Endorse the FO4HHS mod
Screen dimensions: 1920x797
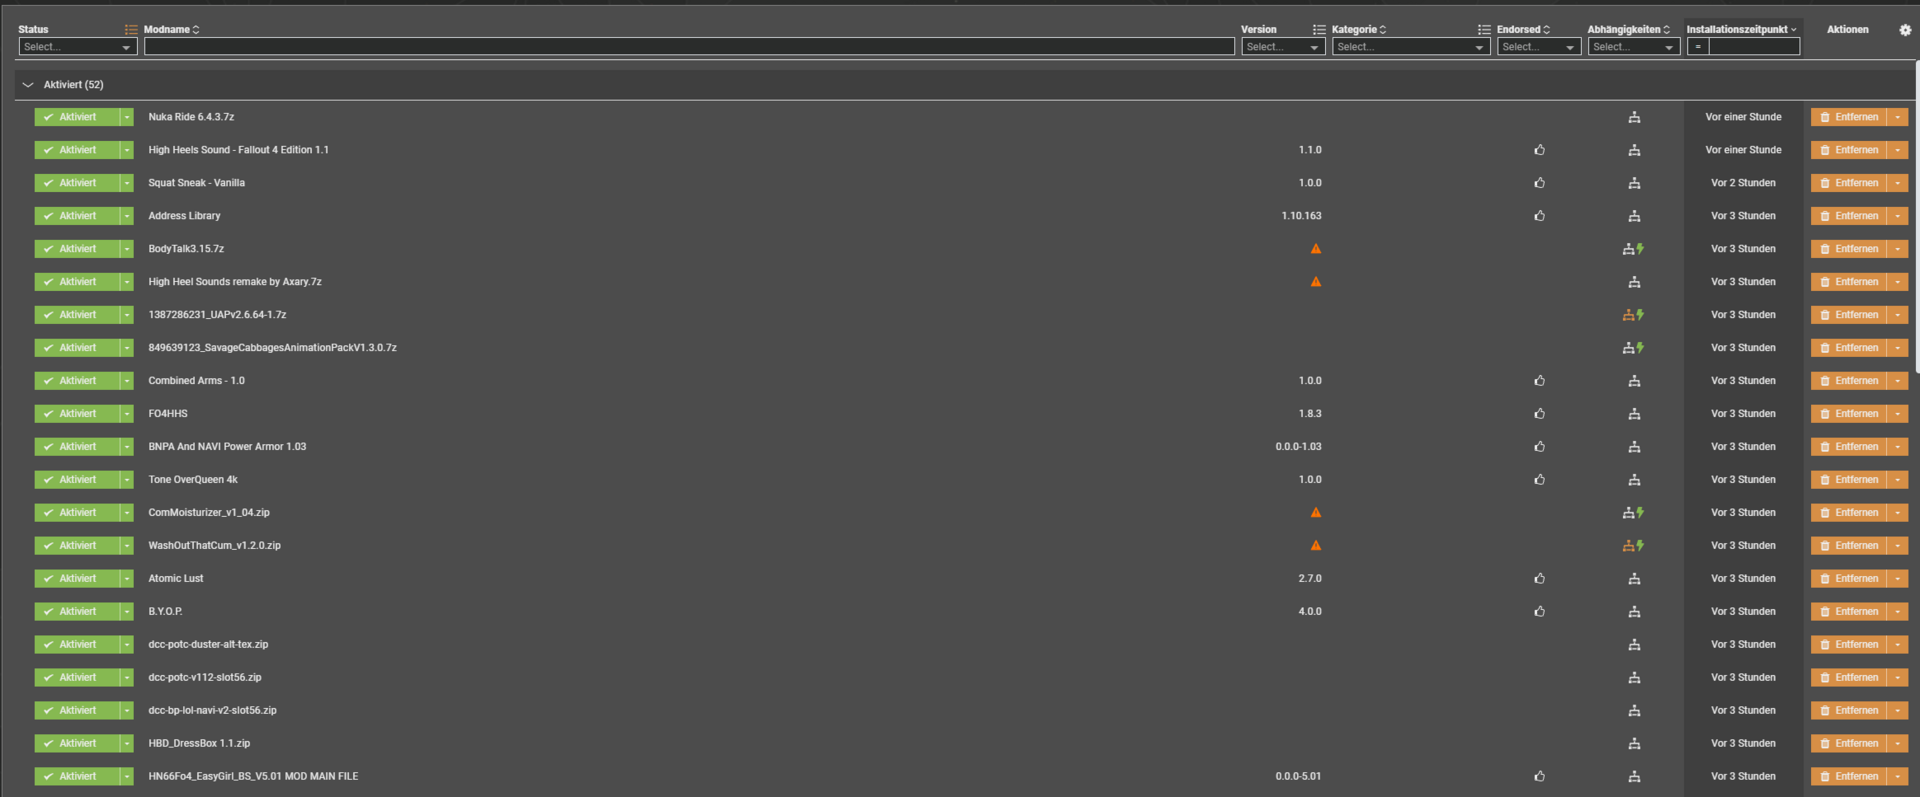pos(1539,414)
